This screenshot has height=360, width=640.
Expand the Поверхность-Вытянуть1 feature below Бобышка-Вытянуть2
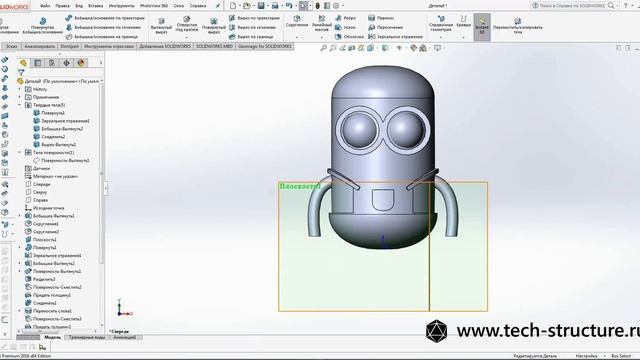pos(20,271)
